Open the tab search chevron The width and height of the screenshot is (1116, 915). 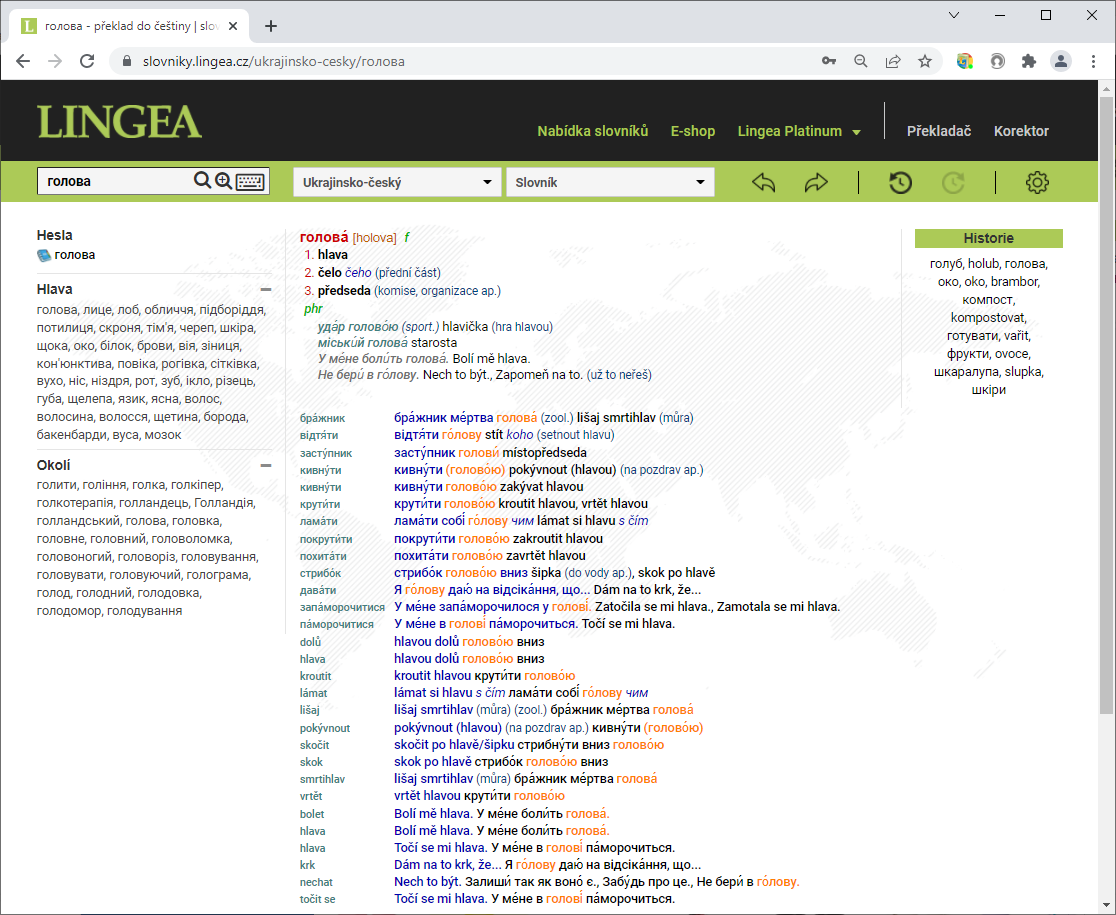pos(954,15)
